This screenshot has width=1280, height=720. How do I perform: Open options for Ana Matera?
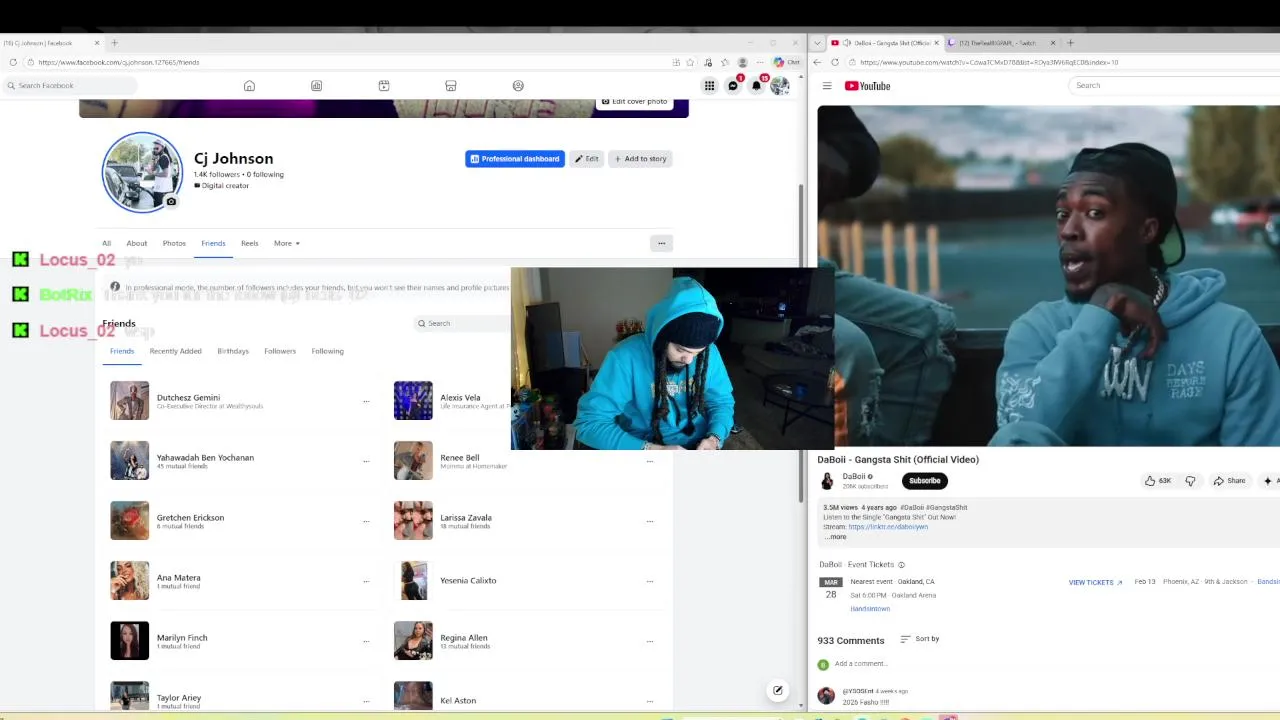366,581
